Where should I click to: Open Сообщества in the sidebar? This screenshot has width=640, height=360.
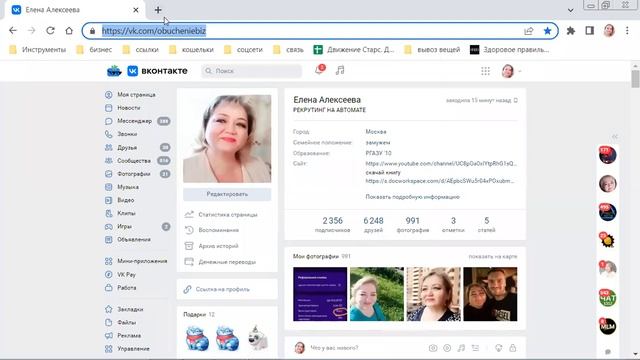click(x=134, y=160)
